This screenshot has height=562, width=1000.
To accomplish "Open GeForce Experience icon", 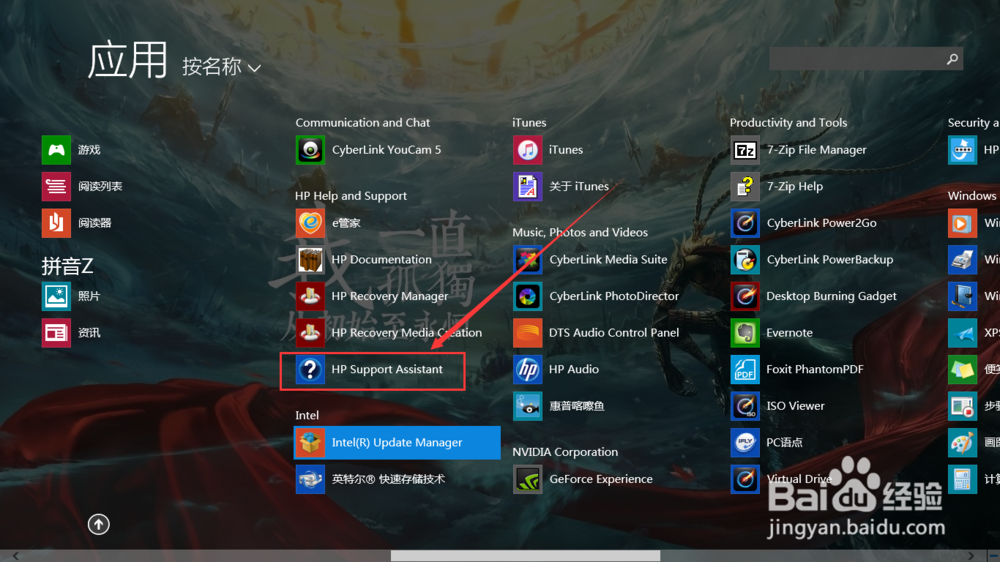I will point(527,479).
